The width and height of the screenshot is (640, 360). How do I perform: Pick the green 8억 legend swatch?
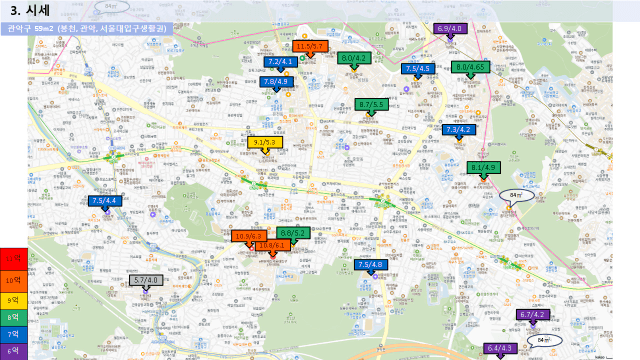(x=13, y=318)
